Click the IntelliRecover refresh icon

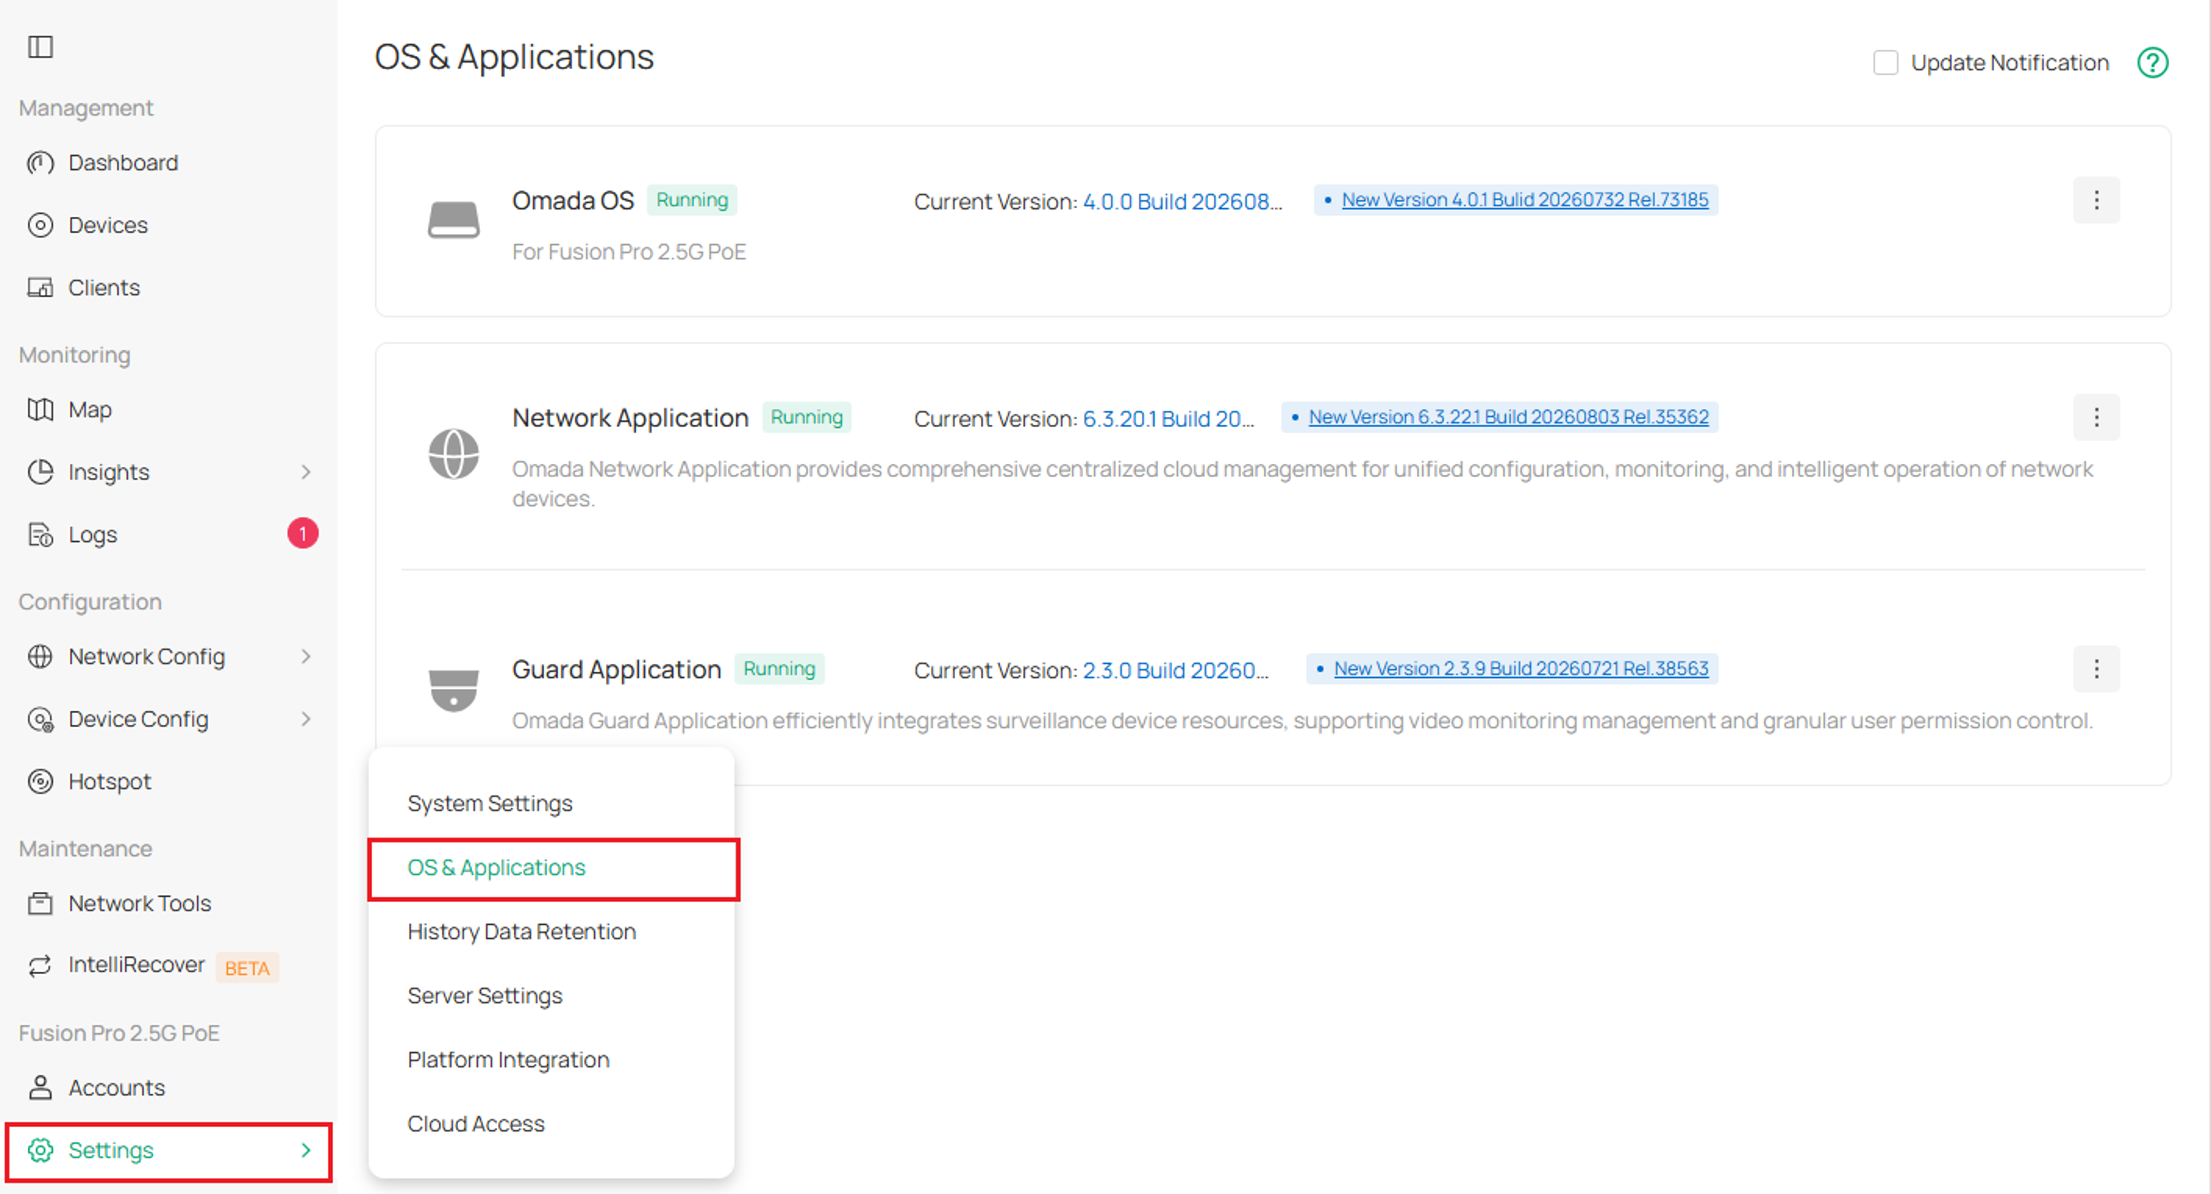[40, 966]
